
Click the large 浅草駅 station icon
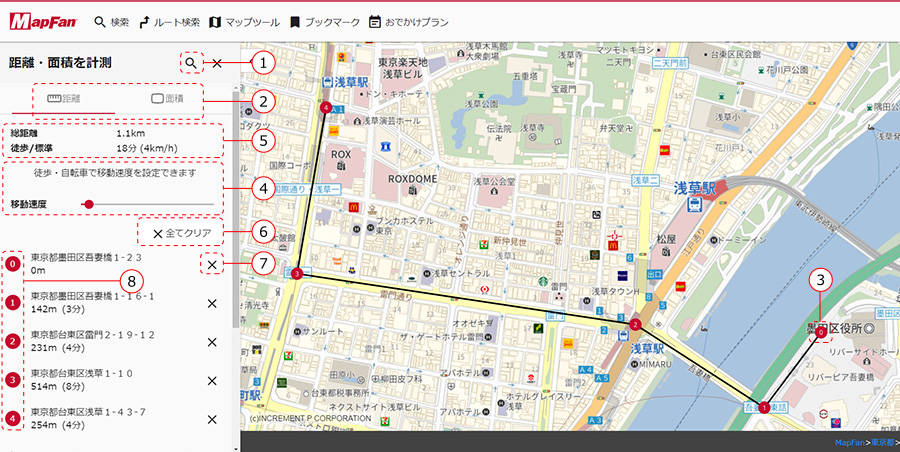coord(695,204)
